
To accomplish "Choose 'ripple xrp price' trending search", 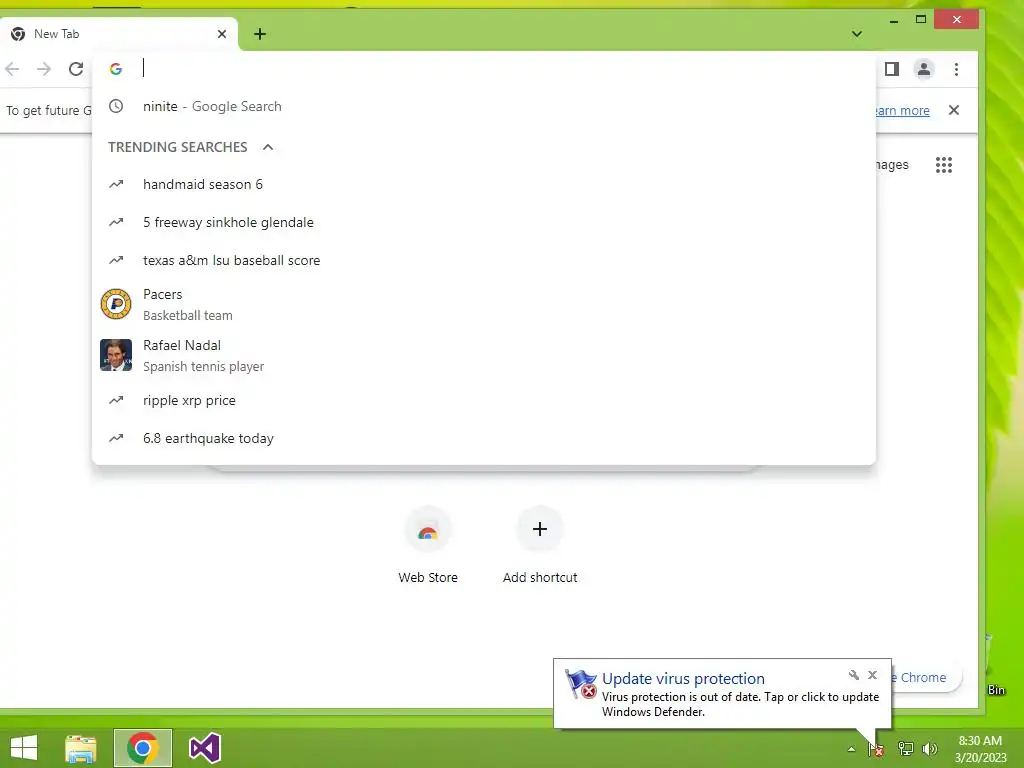I will point(484,400).
